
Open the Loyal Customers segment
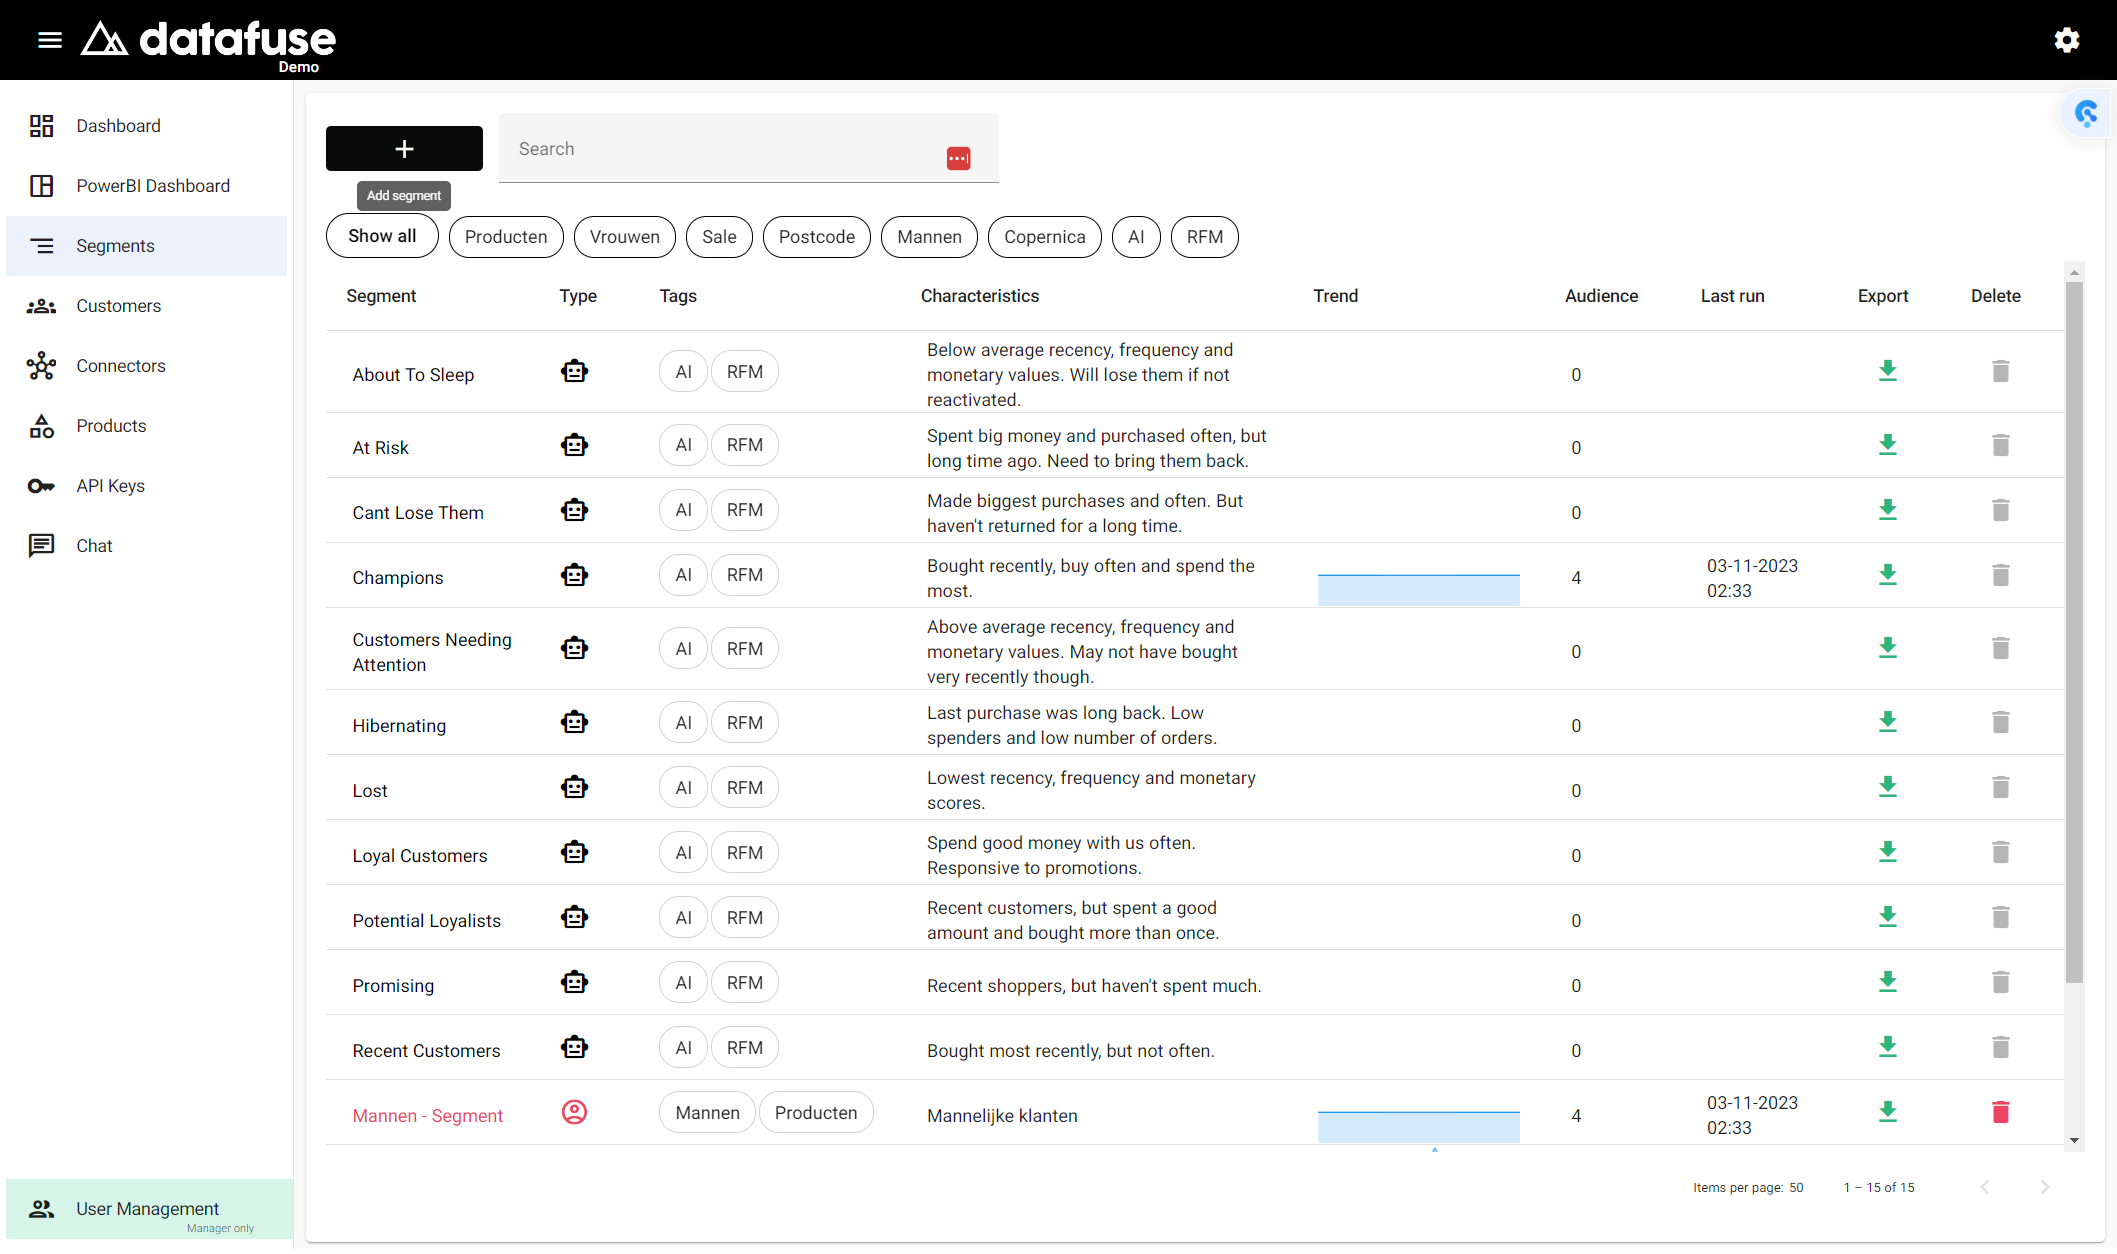[x=419, y=856]
